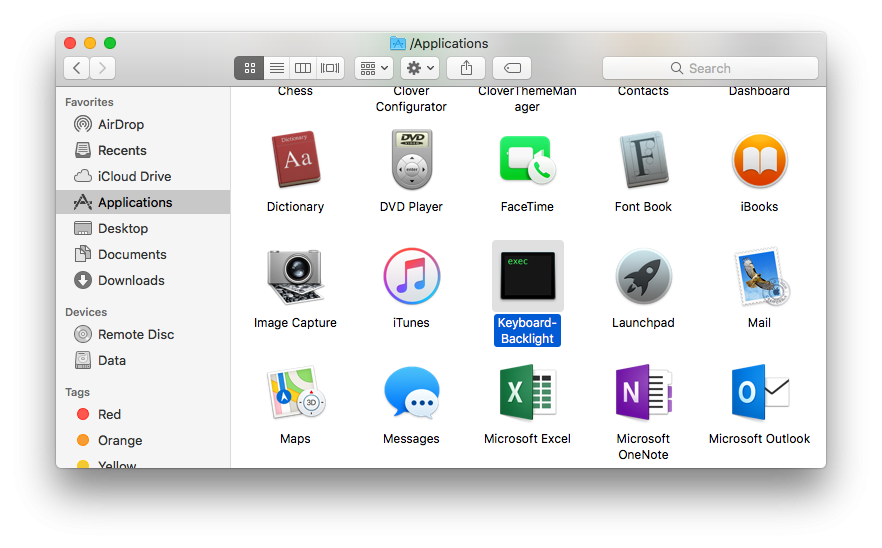Image resolution: width=882 pixels, height=548 pixels.
Task: Click the Share toolbar button
Action: pos(466,68)
